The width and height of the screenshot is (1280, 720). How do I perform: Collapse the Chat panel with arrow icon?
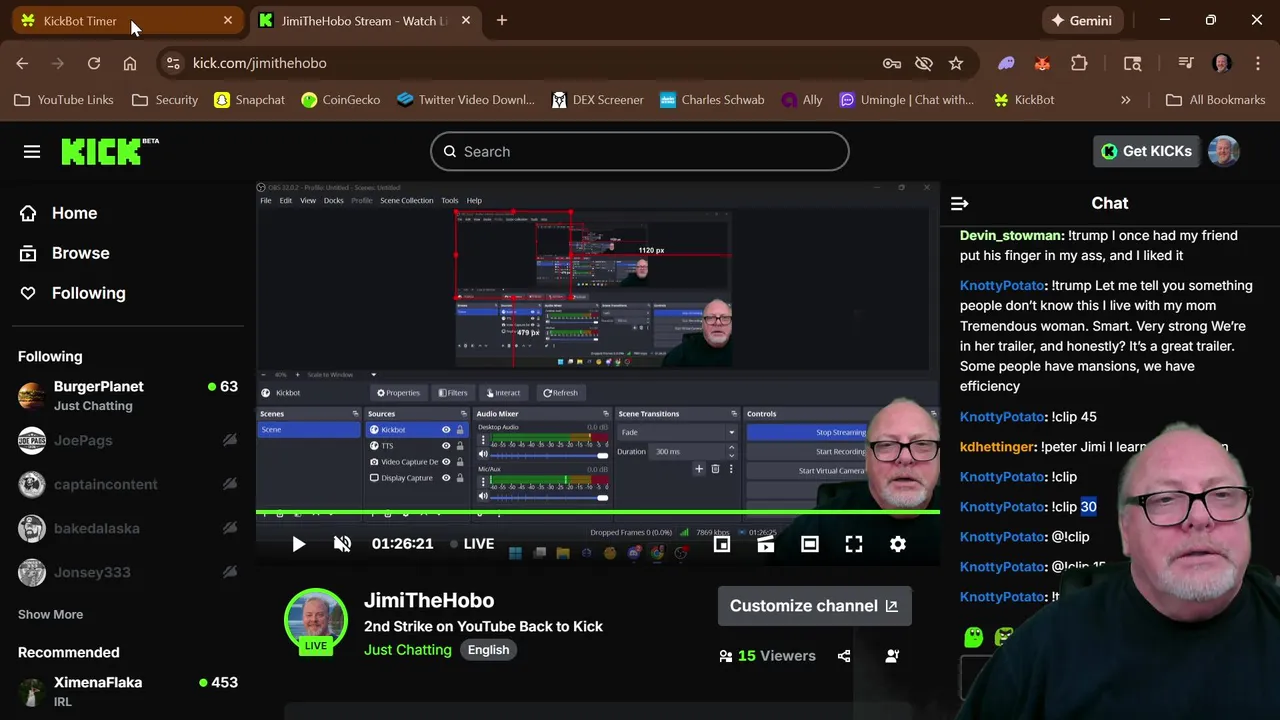pyautogui.click(x=959, y=204)
